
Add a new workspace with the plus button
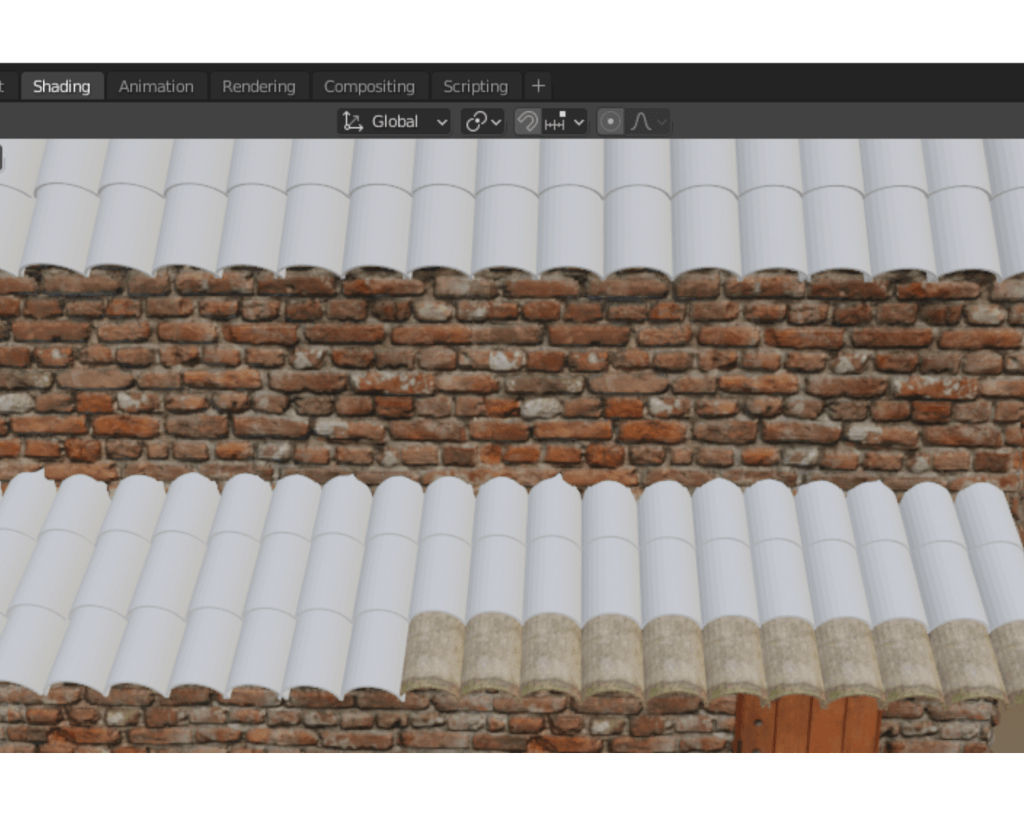(538, 86)
